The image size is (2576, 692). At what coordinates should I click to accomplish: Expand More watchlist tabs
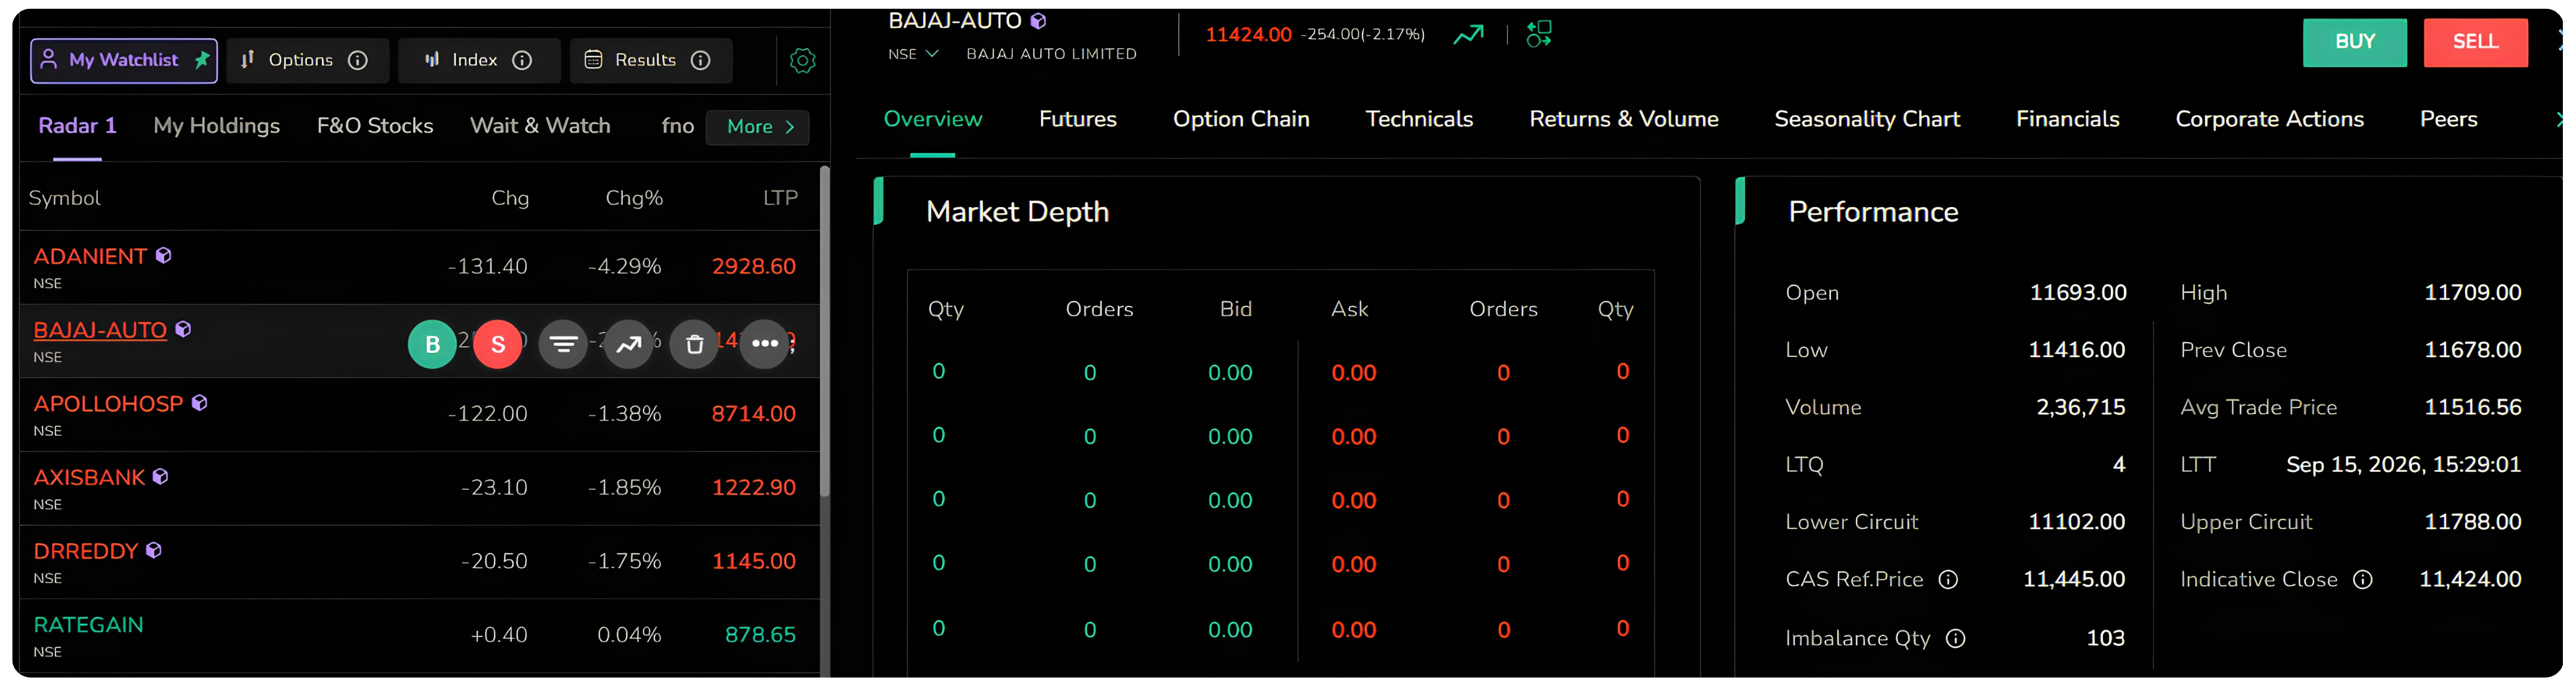pyautogui.click(x=758, y=127)
